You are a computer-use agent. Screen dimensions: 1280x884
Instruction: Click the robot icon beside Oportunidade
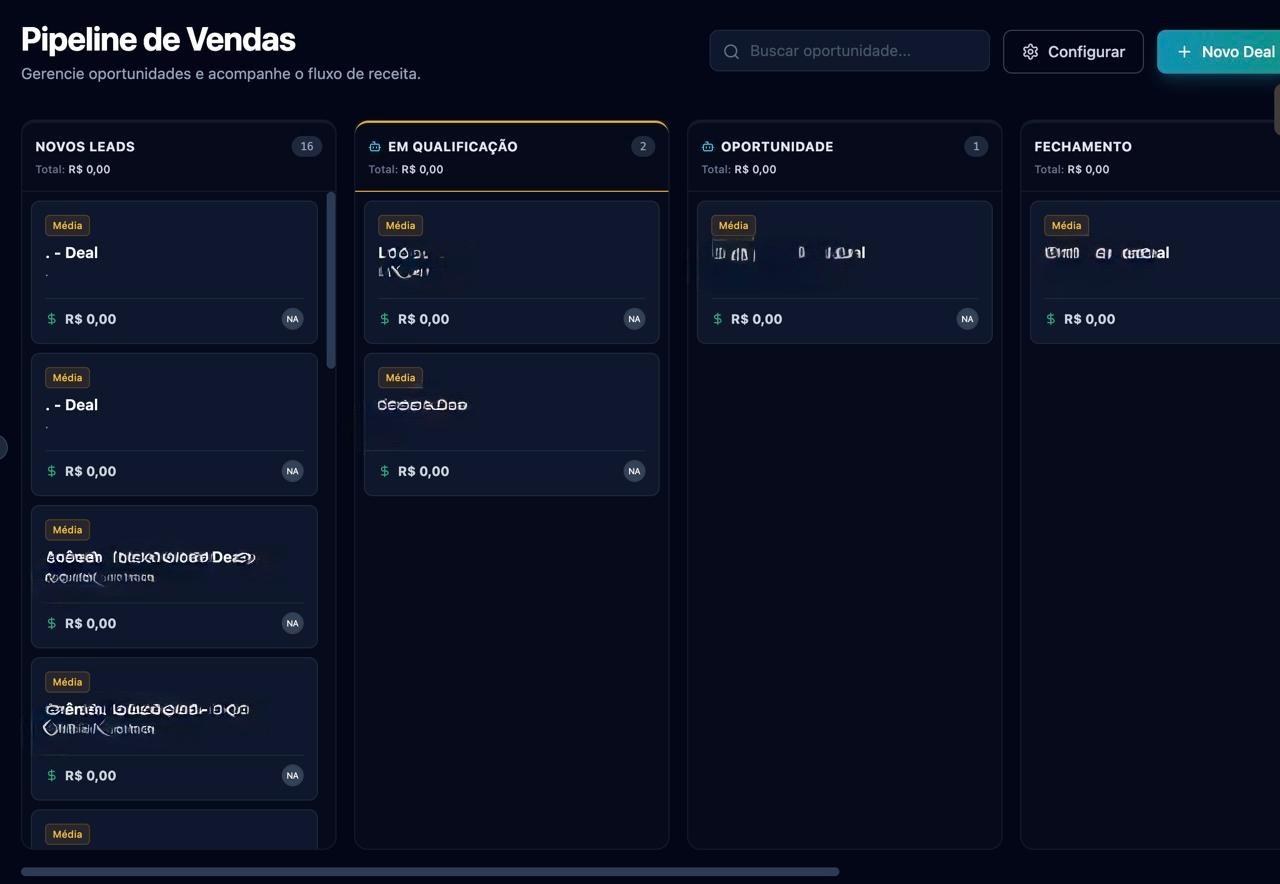tap(708, 147)
